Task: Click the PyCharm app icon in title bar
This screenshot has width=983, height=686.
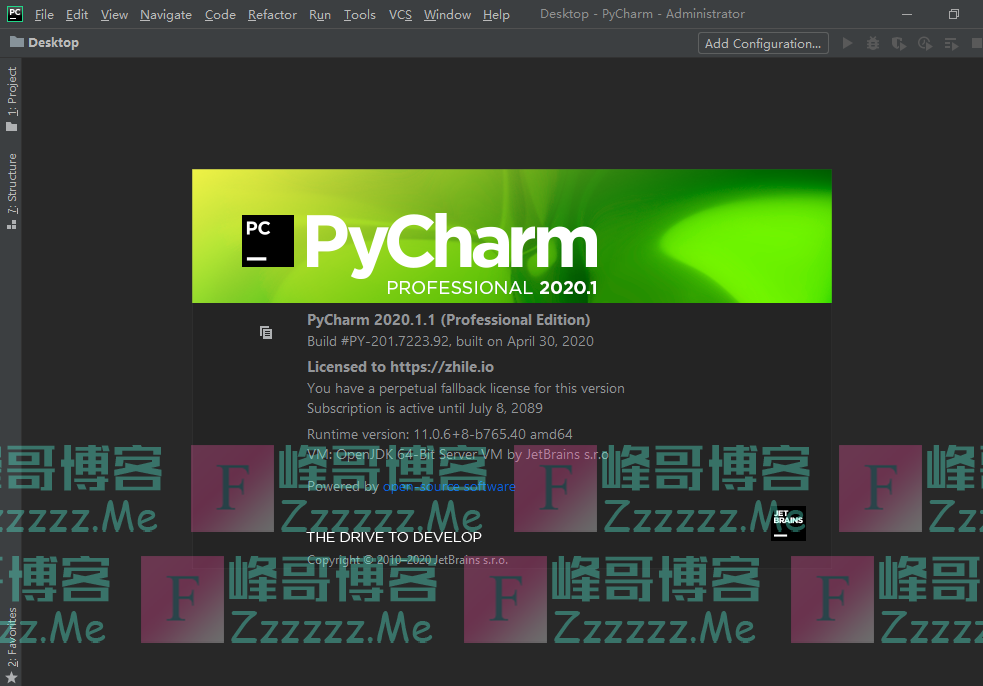Action: 14,14
